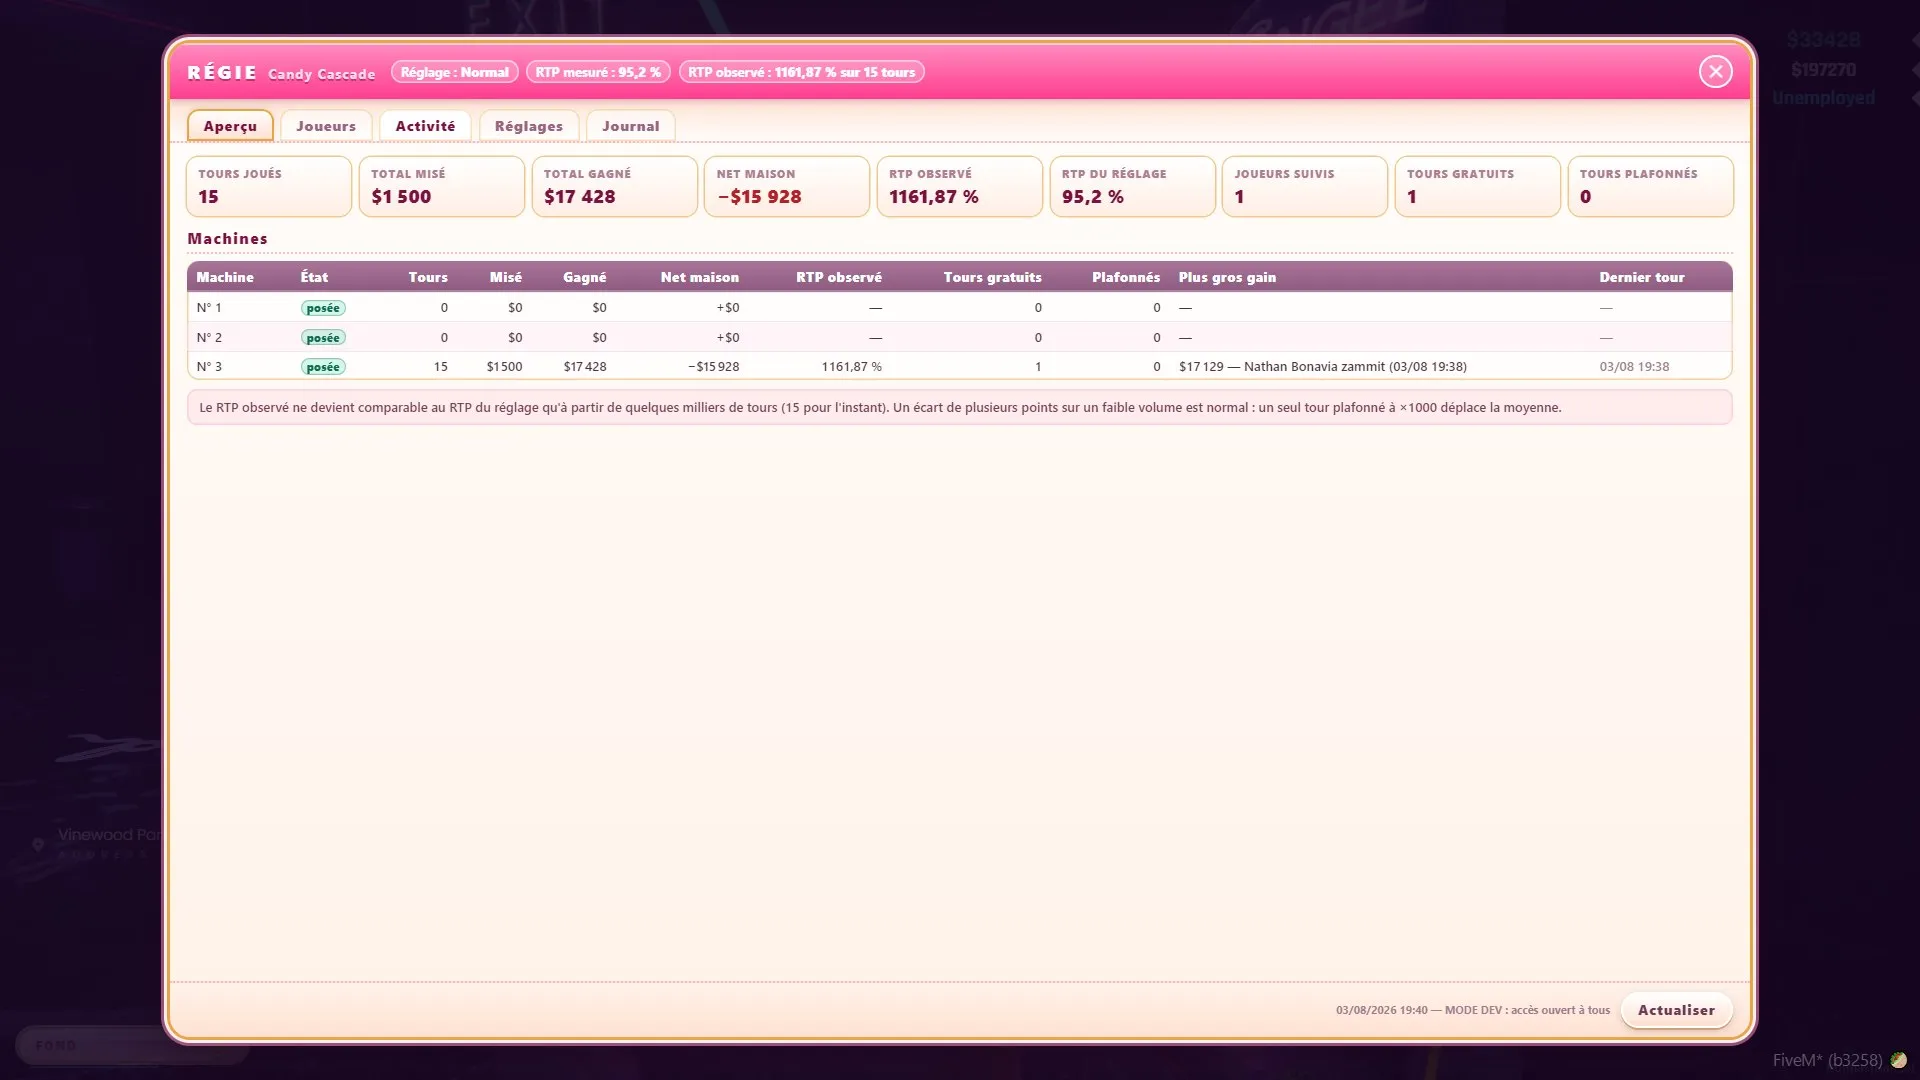Click the Machines section heading

click(227, 238)
